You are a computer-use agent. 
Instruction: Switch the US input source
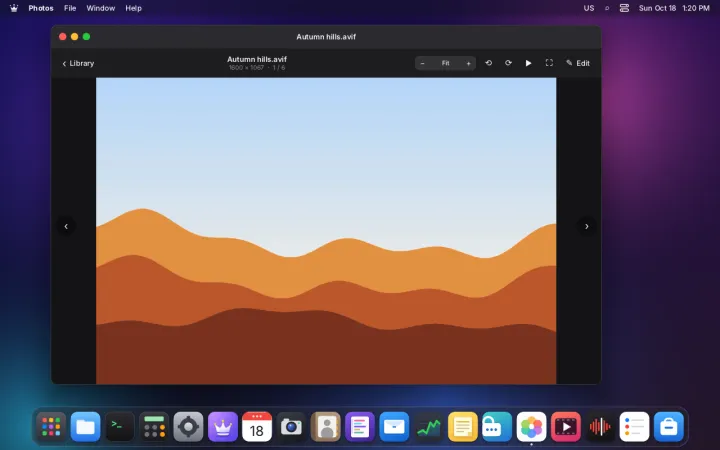tap(589, 8)
